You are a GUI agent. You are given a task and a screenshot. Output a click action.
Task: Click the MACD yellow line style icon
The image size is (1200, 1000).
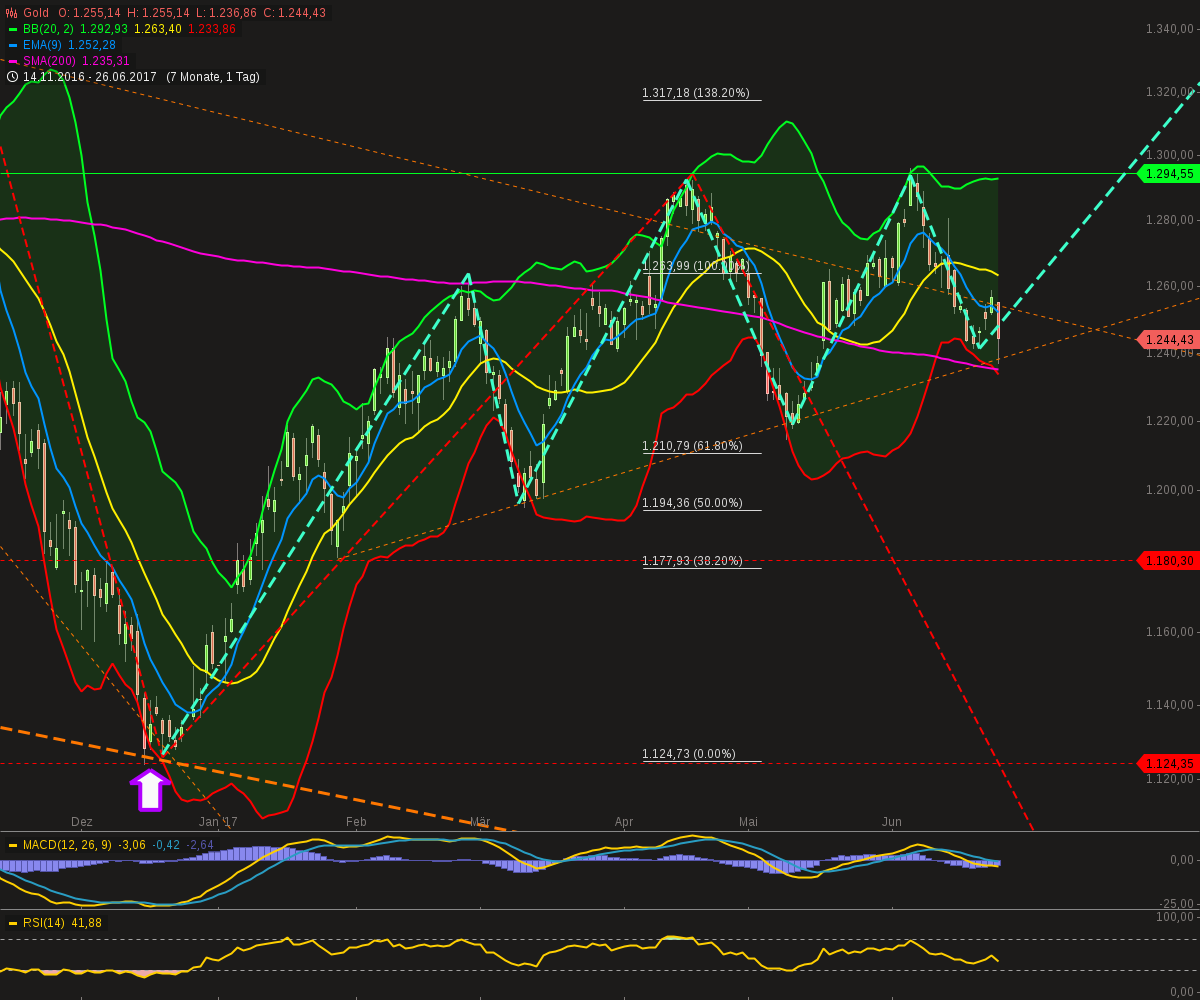coord(14,843)
